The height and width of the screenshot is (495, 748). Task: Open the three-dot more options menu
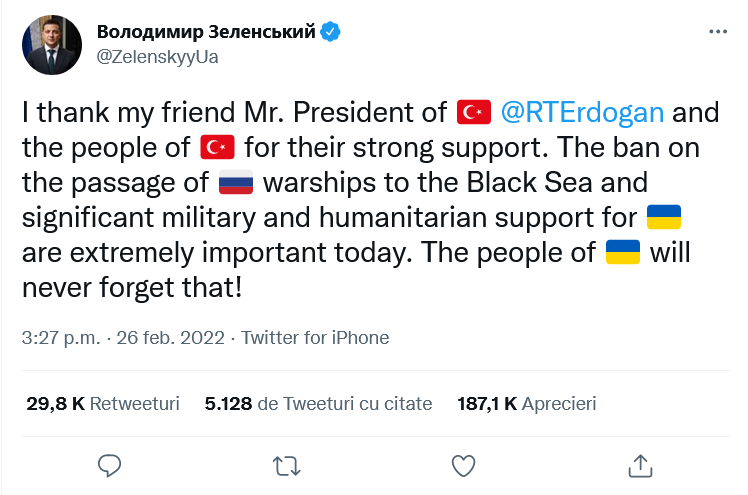coord(718,32)
